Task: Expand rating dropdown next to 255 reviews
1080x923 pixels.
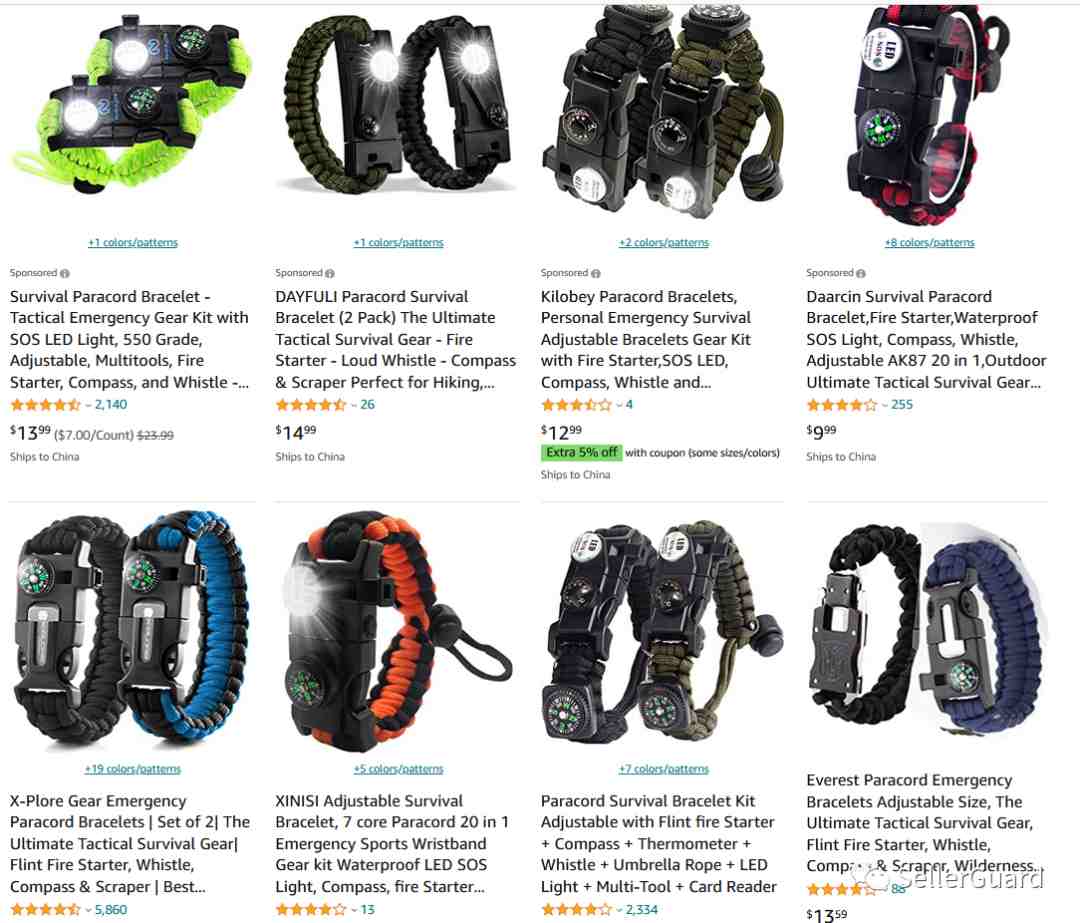Action: [884, 405]
